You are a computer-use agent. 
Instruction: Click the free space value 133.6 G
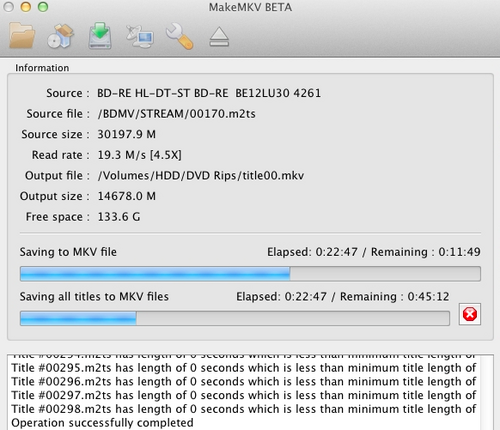coord(119,217)
